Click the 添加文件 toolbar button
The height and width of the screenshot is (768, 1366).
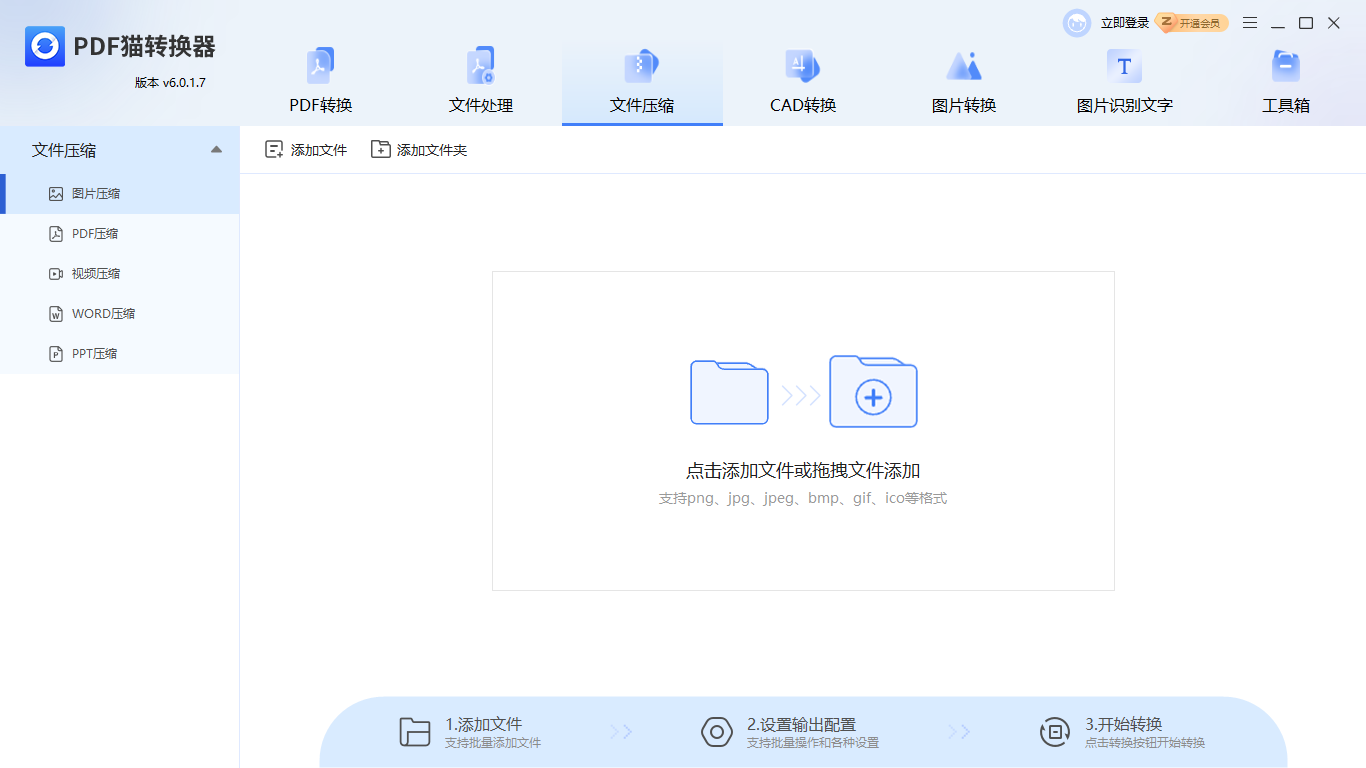(306, 148)
